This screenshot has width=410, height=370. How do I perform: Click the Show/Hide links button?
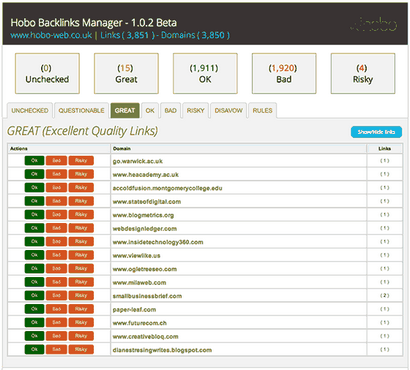tap(376, 132)
